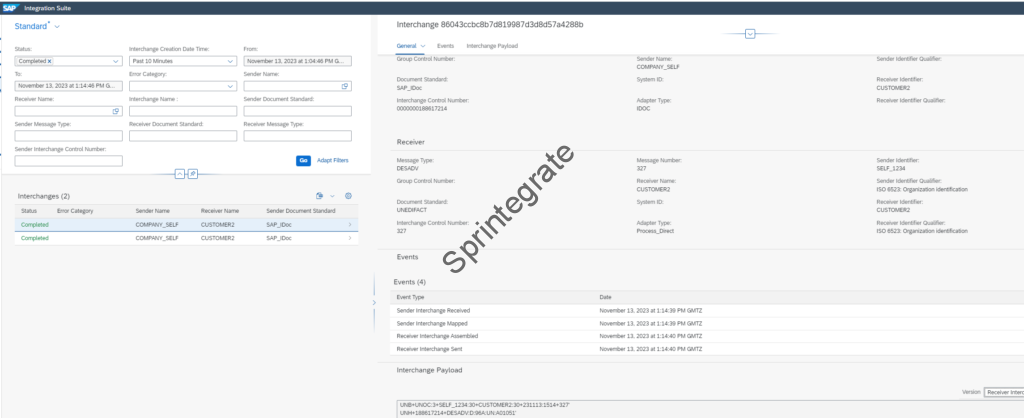
Task: Open first Completed row navigation arrow
Action: (x=349, y=225)
